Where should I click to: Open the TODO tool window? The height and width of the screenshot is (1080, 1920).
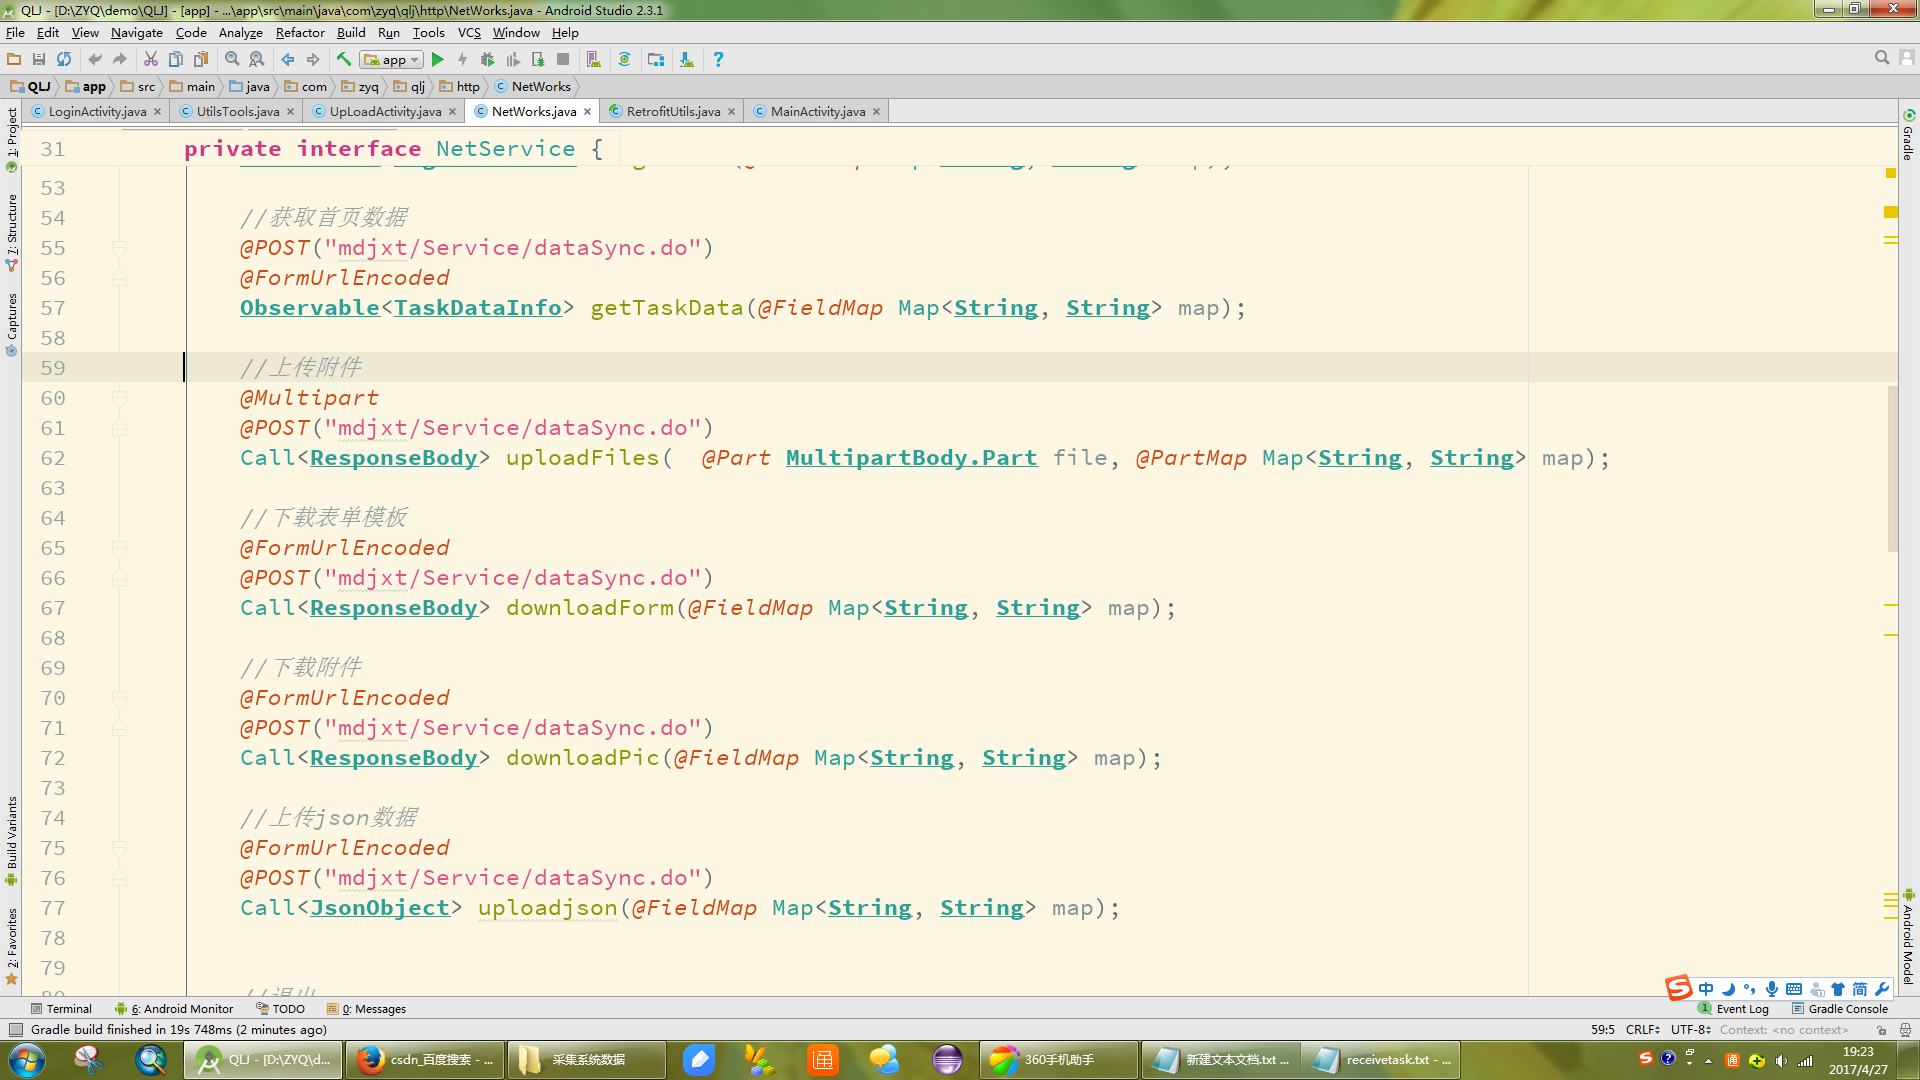tap(280, 1009)
